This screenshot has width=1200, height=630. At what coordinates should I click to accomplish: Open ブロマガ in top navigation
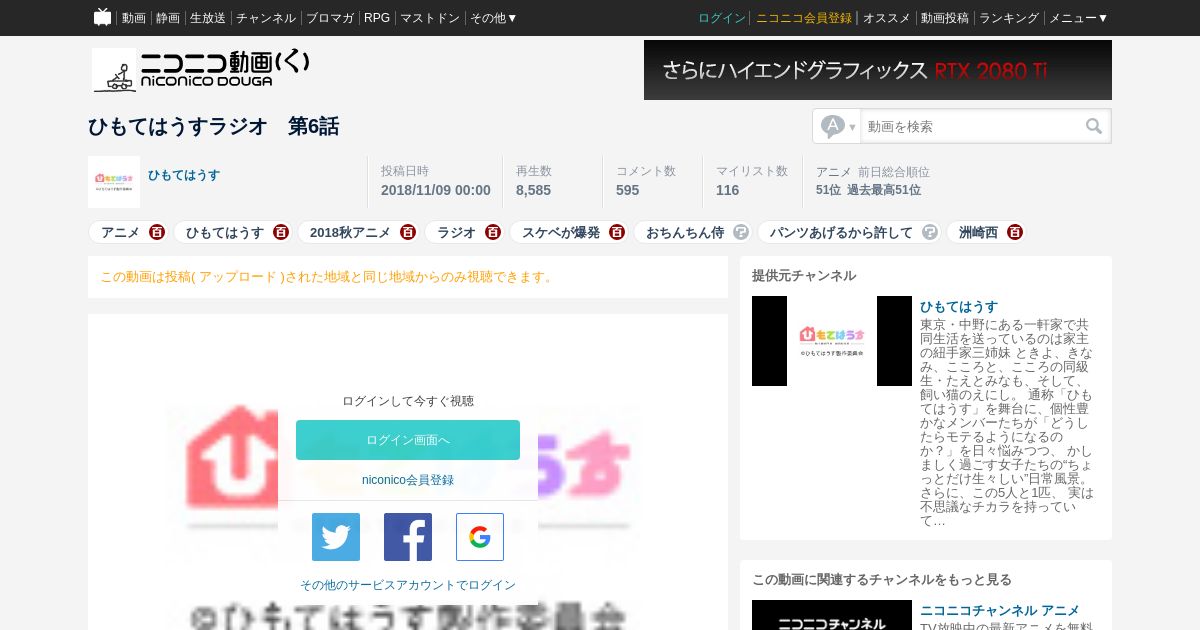click(x=330, y=18)
